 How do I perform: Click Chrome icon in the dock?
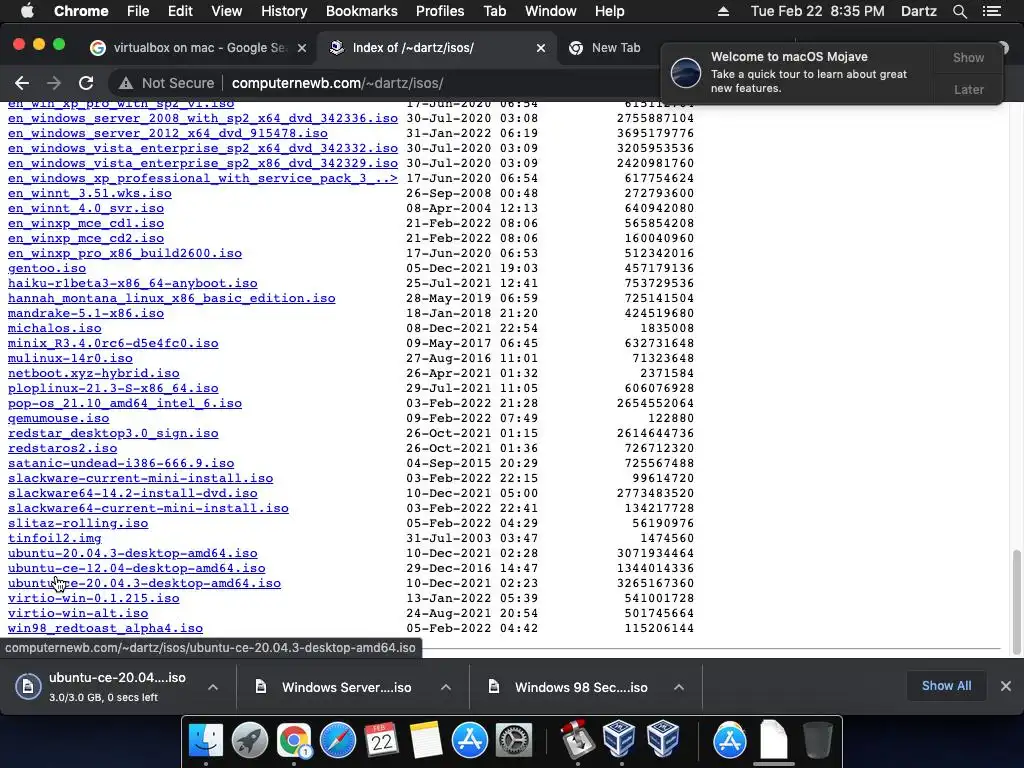point(294,741)
